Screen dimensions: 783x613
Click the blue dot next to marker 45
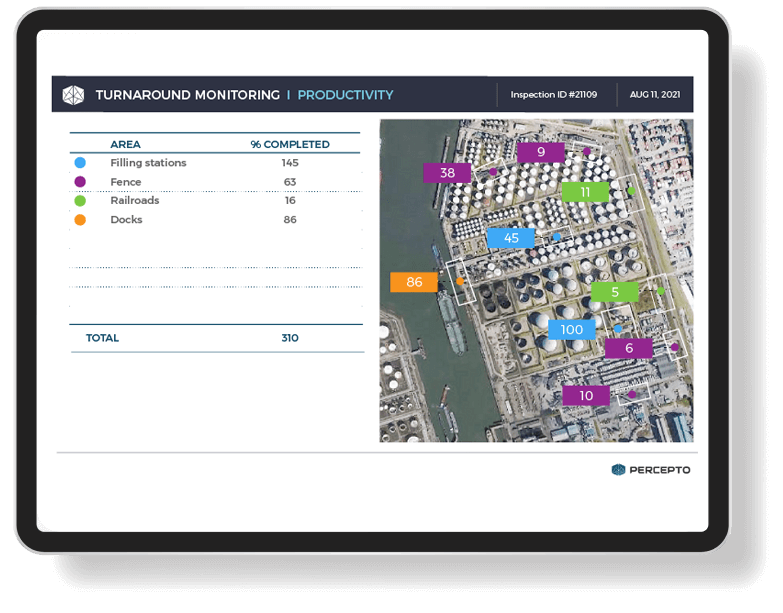point(557,237)
